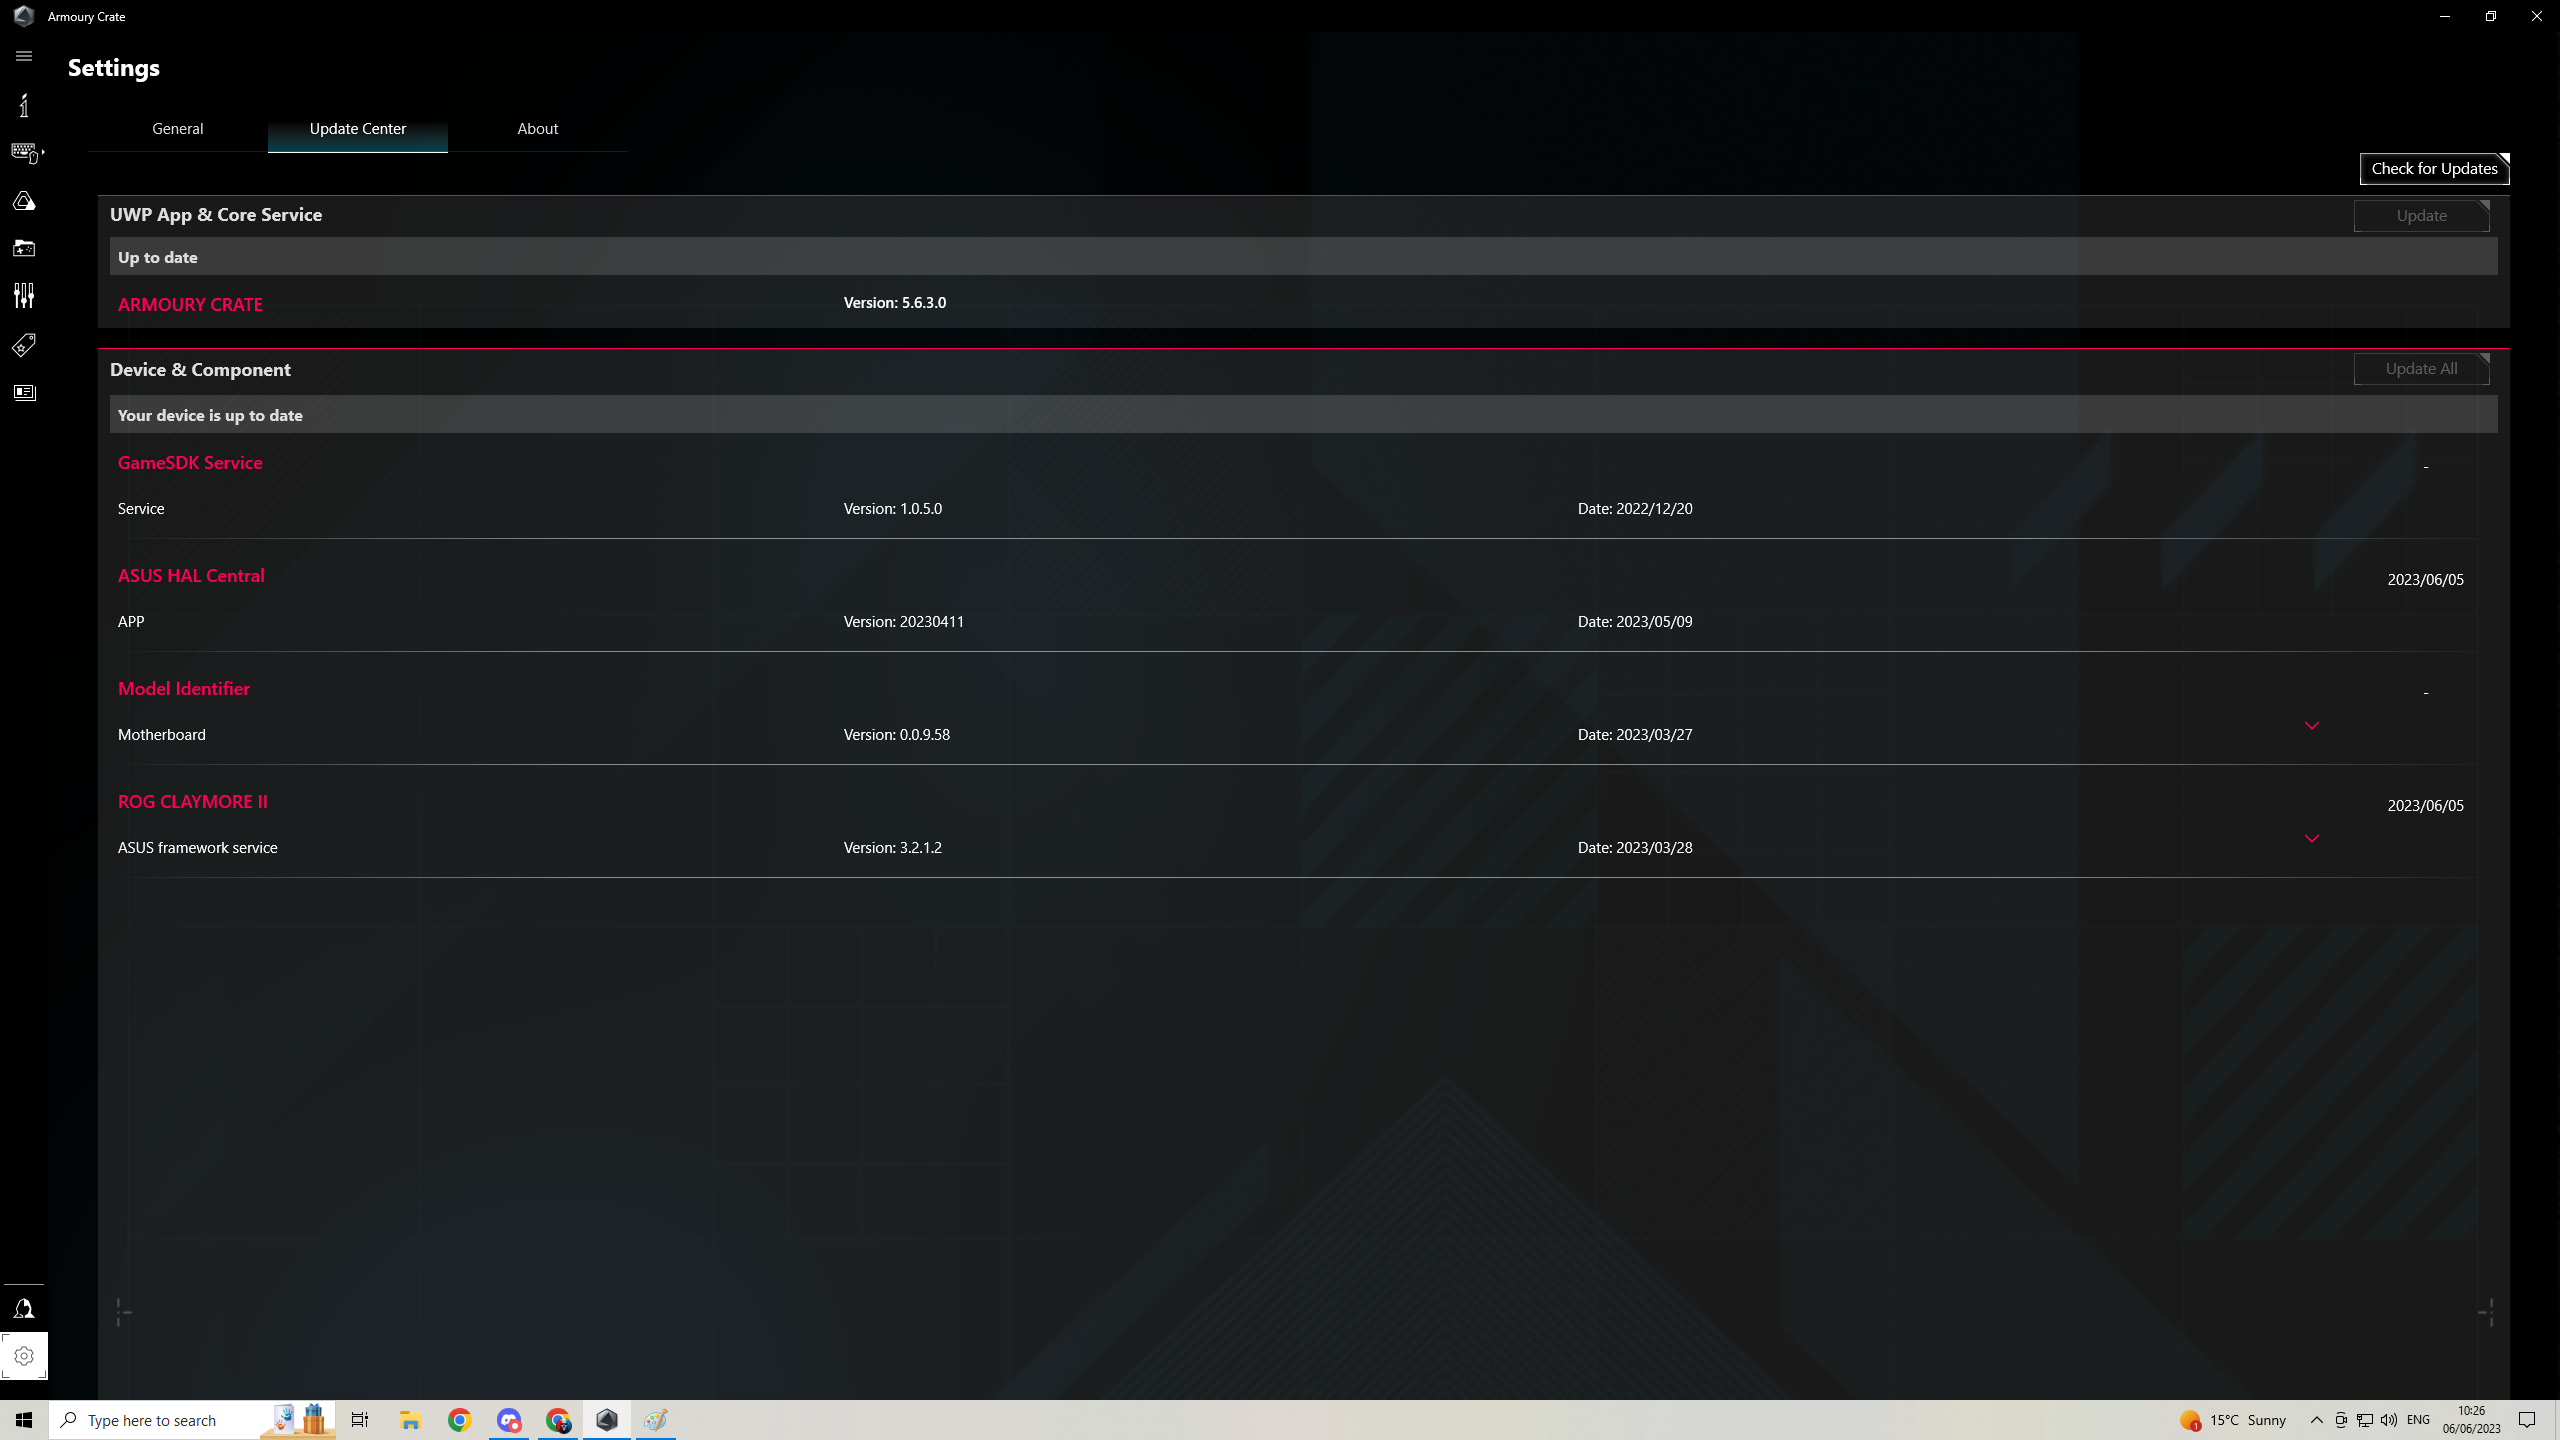
Task: Open the News section in sidebar
Action: click(x=24, y=392)
